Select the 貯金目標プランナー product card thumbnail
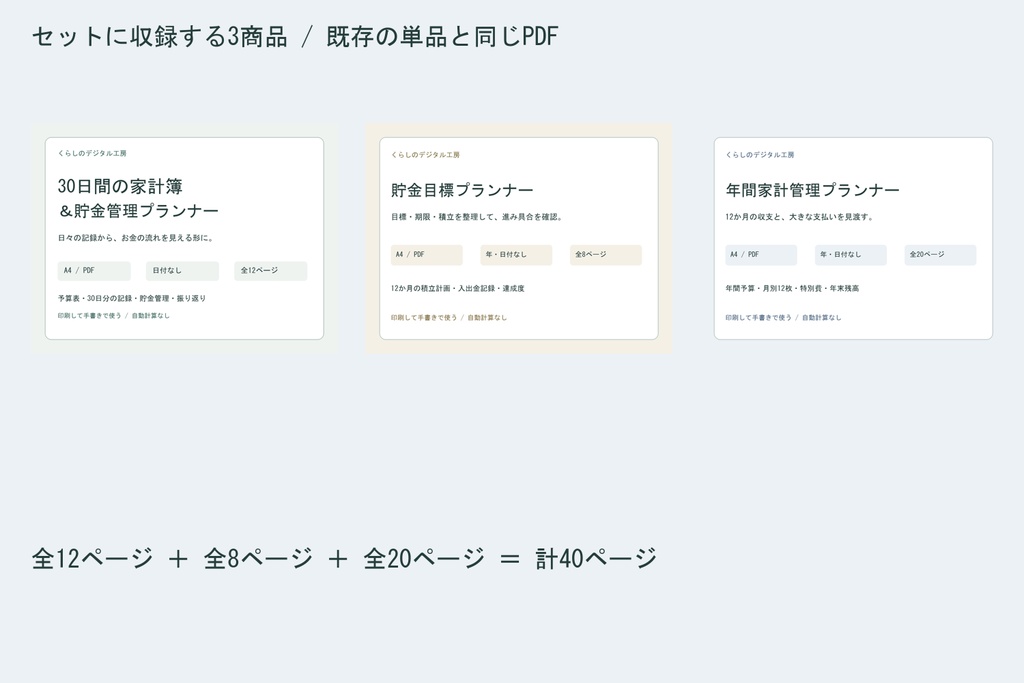 tap(519, 238)
